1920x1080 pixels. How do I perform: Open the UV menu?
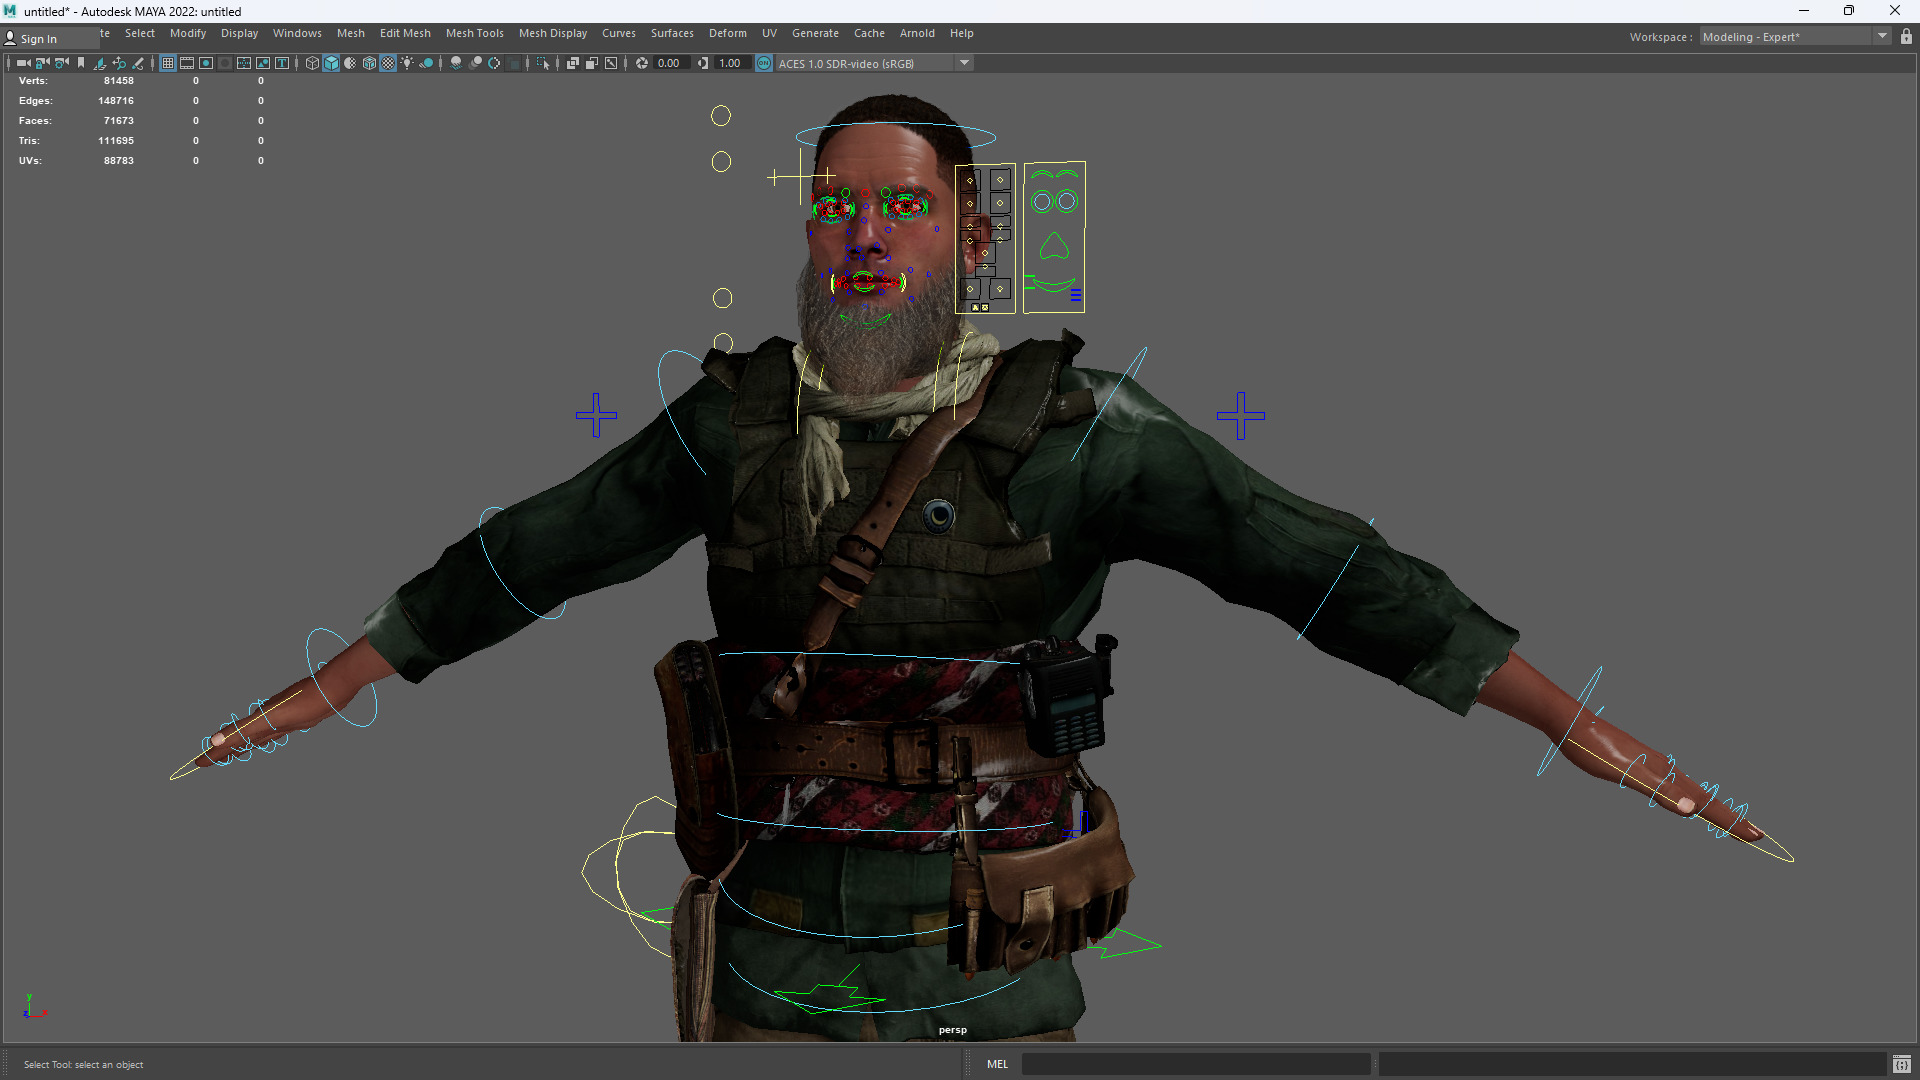(x=769, y=33)
